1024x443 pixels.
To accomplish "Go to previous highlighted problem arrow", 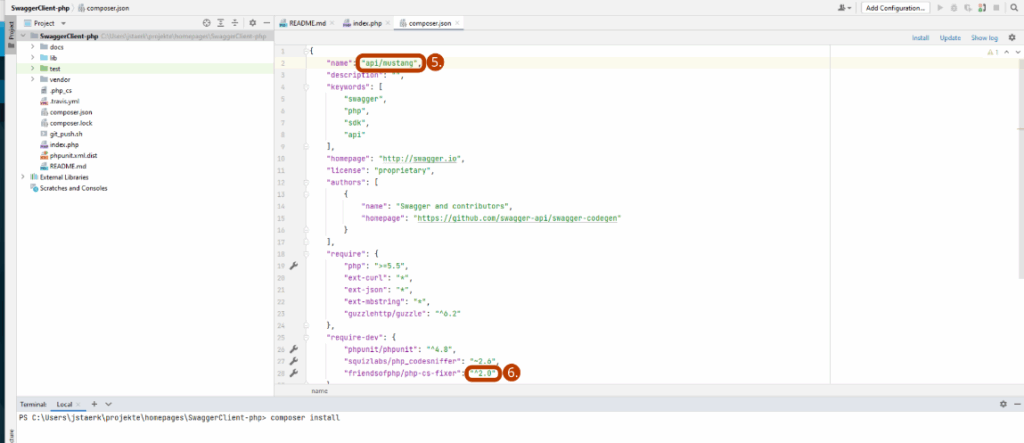I will tap(1006, 52).
